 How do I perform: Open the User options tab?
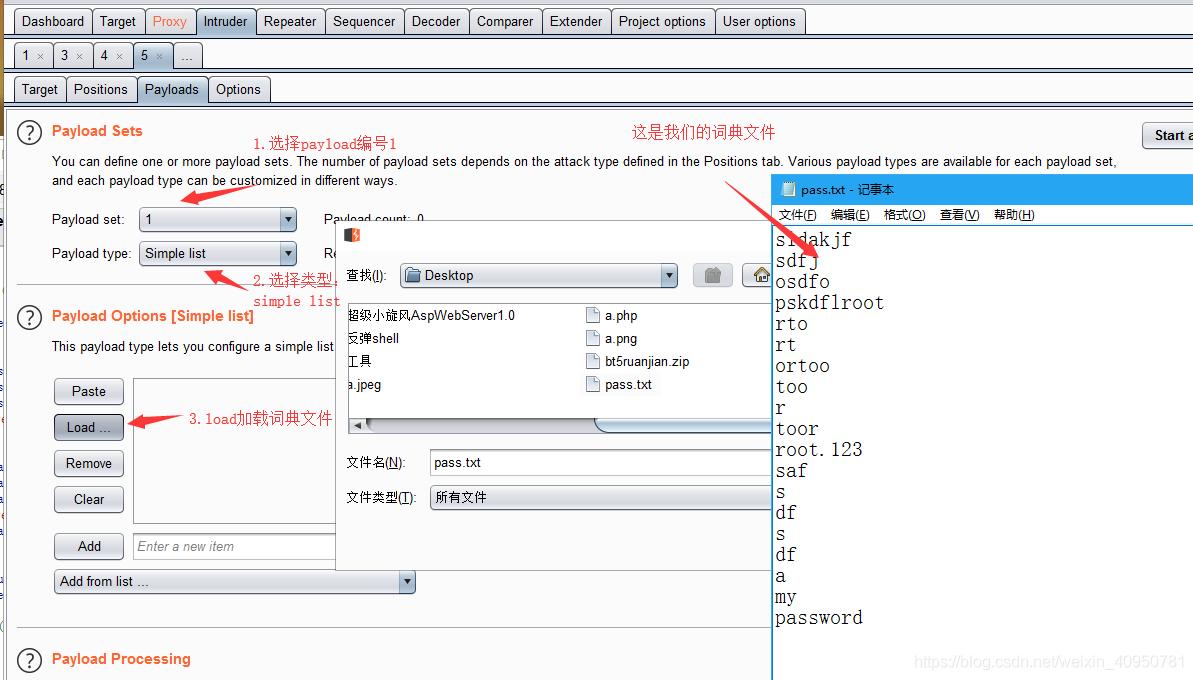[x=759, y=21]
